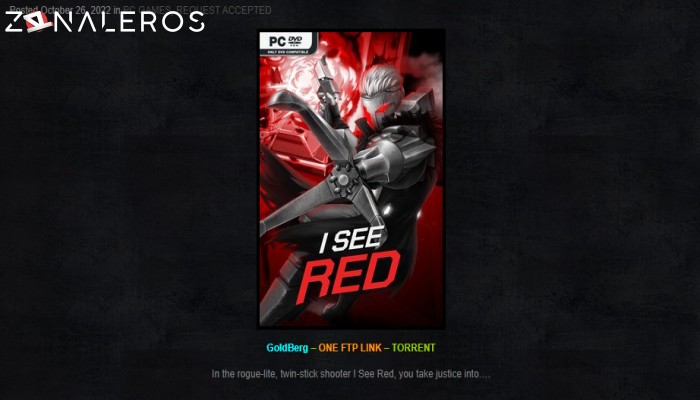Viewport: 700px width, 400px height.
Task: Select the ONE FTP LINK download option
Action: (x=350, y=348)
